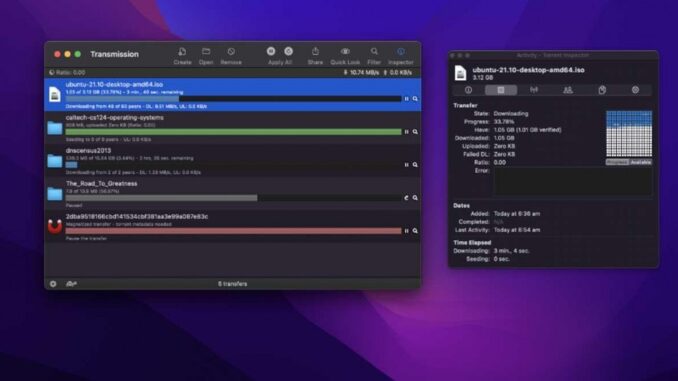Toggle Quick Look from the toolbar
Viewport: 678px width, 381px height.
coord(345,51)
